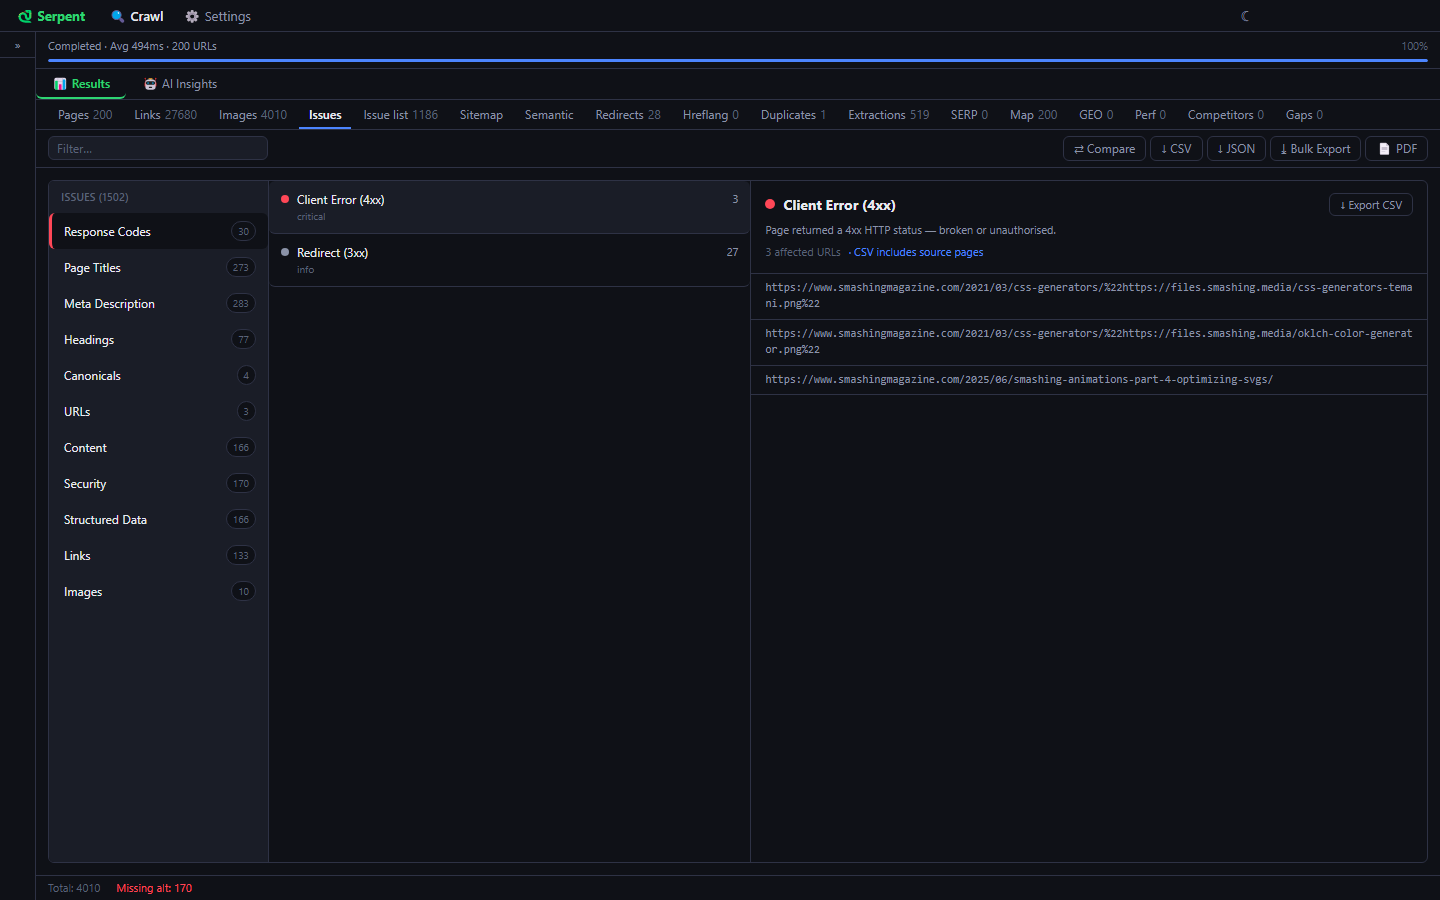Open the Headings issue category

158,340
